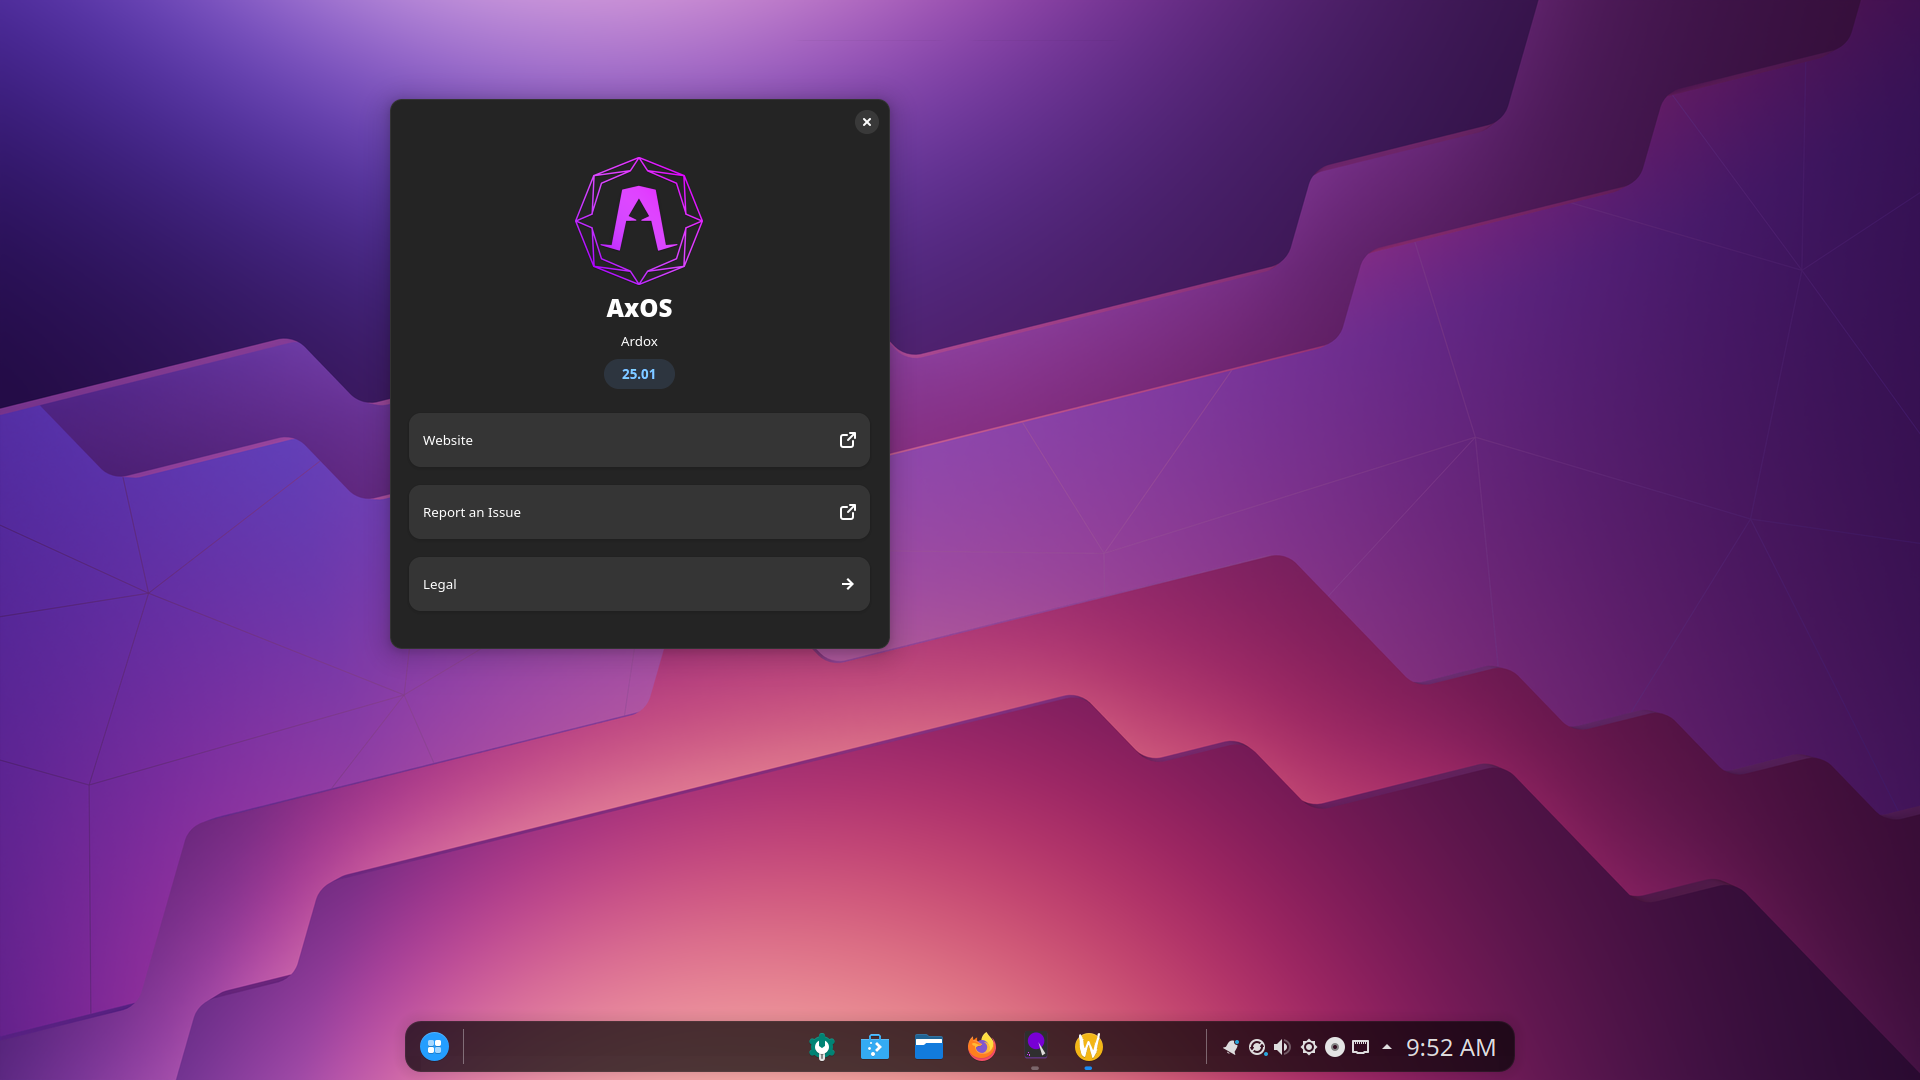Expand the Legal section

(x=639, y=584)
